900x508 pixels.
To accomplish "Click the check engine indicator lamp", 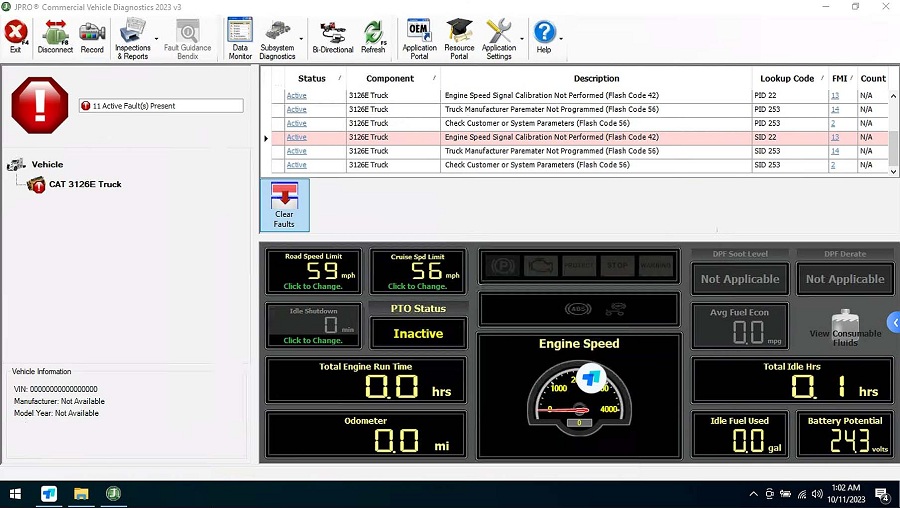I will [541, 266].
